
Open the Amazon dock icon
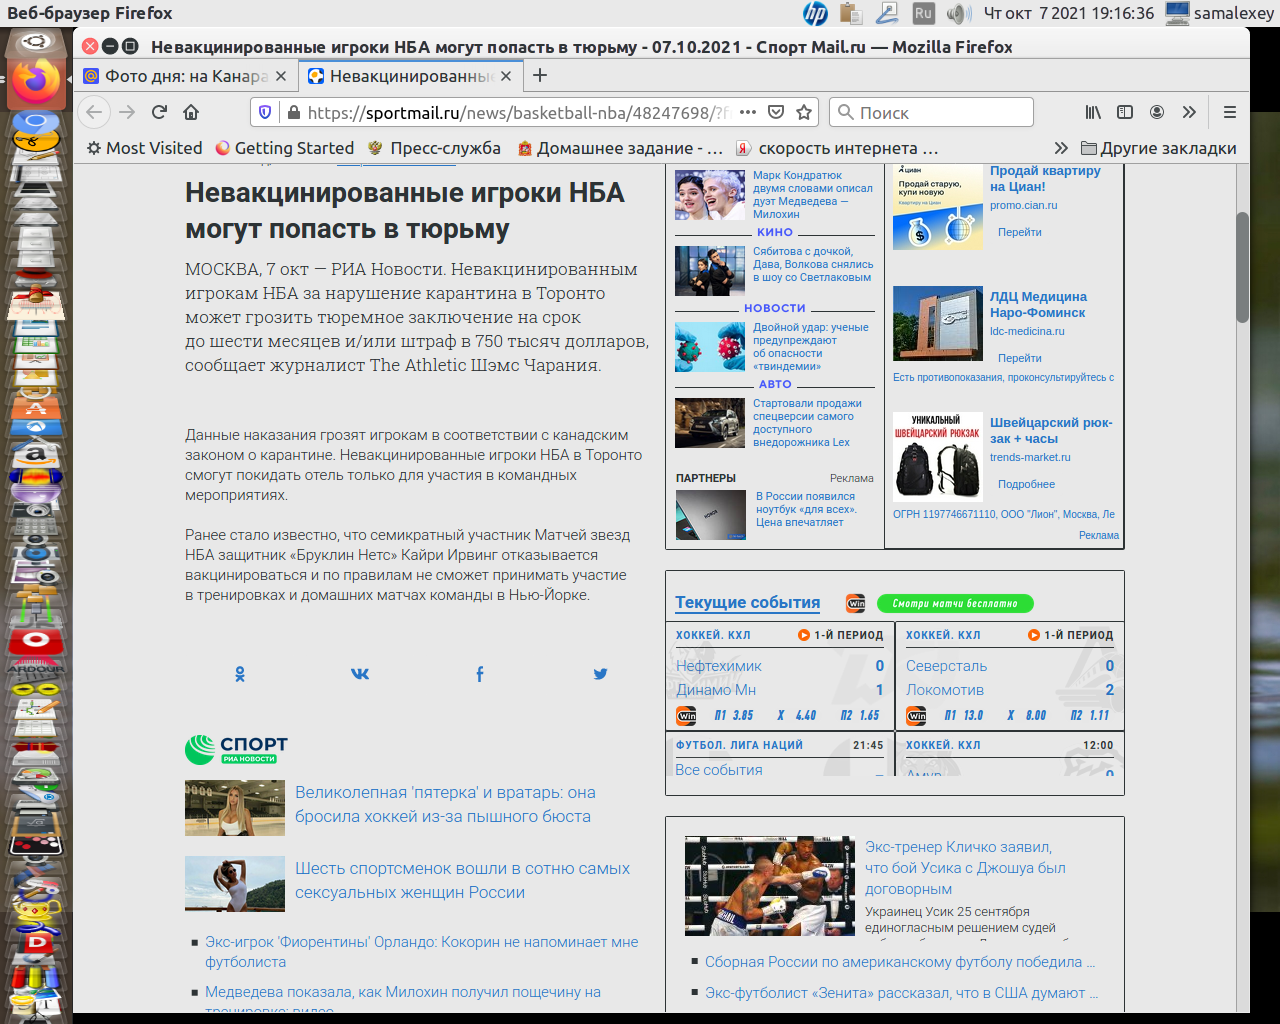tap(36, 454)
